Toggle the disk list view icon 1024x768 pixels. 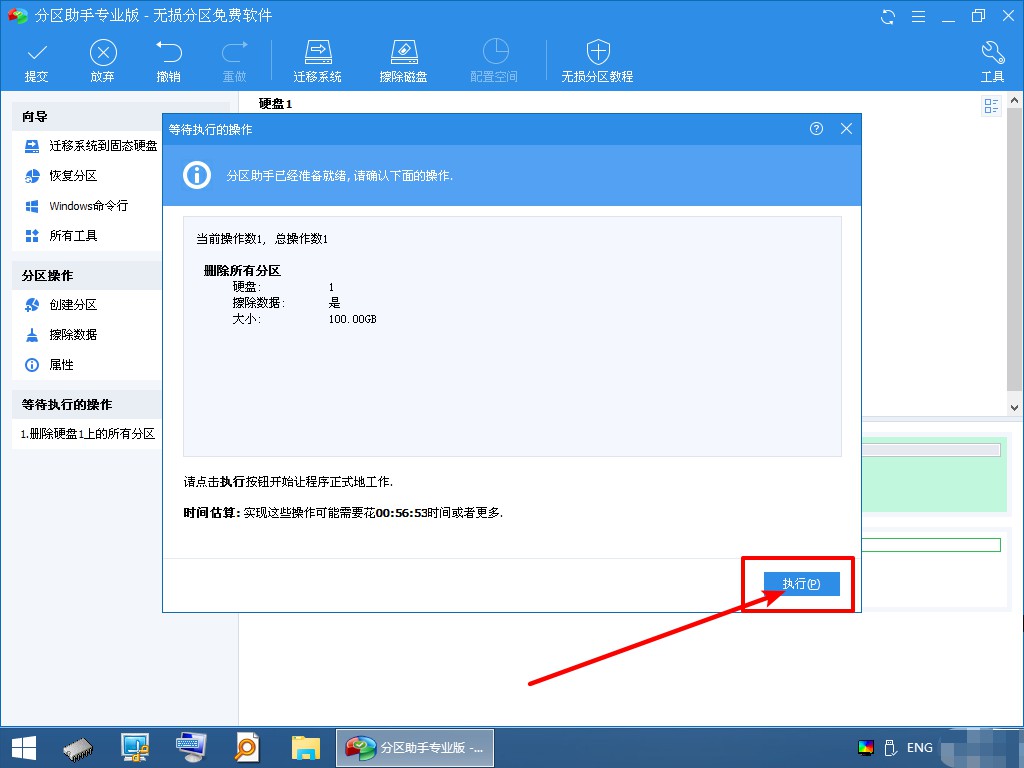991,106
